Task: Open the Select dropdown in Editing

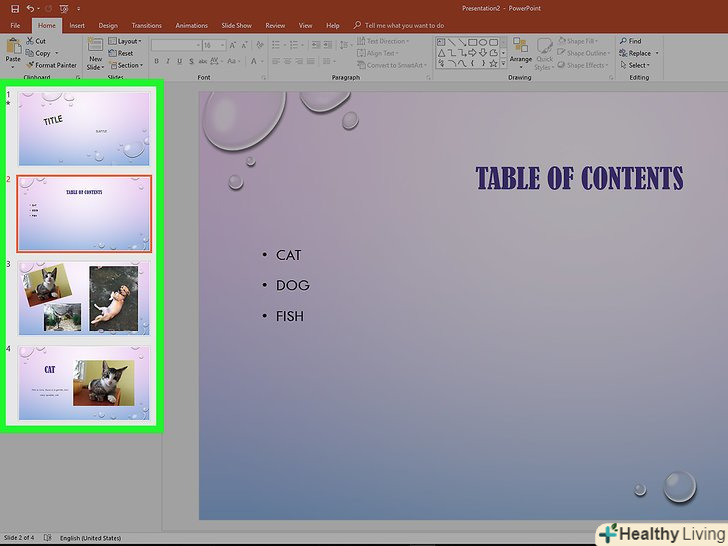Action: (635, 65)
